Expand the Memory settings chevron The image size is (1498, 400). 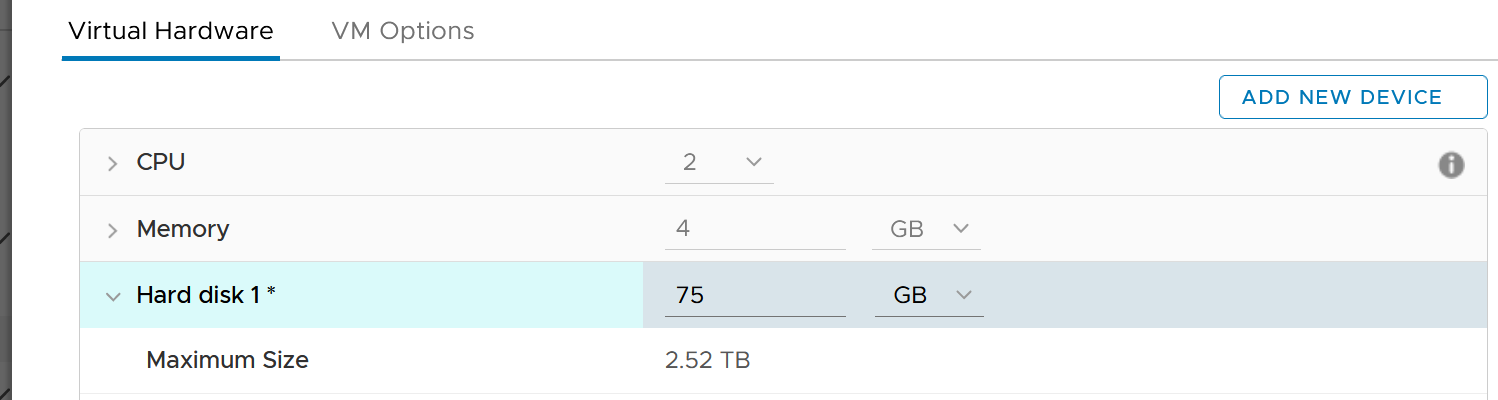pyautogui.click(x=112, y=231)
